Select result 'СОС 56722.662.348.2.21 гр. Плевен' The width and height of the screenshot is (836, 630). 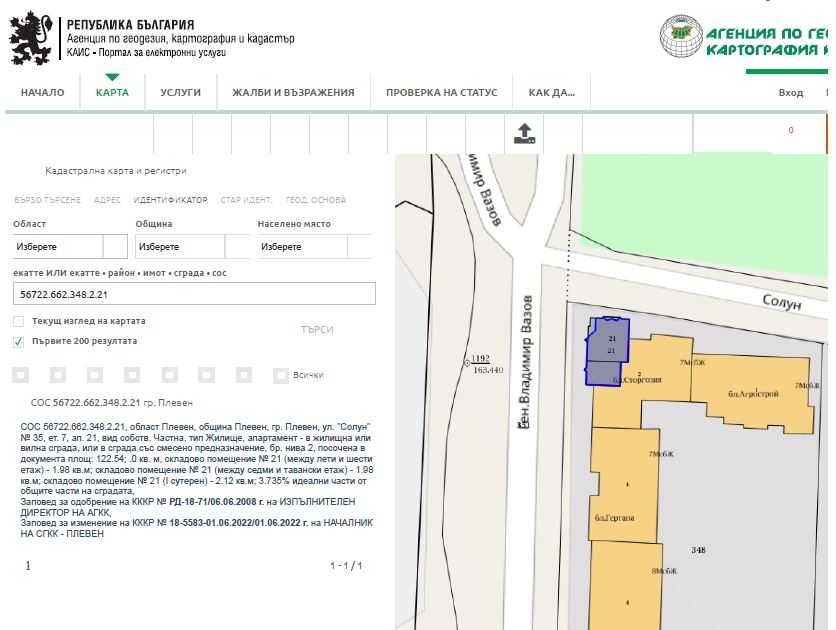(x=111, y=403)
